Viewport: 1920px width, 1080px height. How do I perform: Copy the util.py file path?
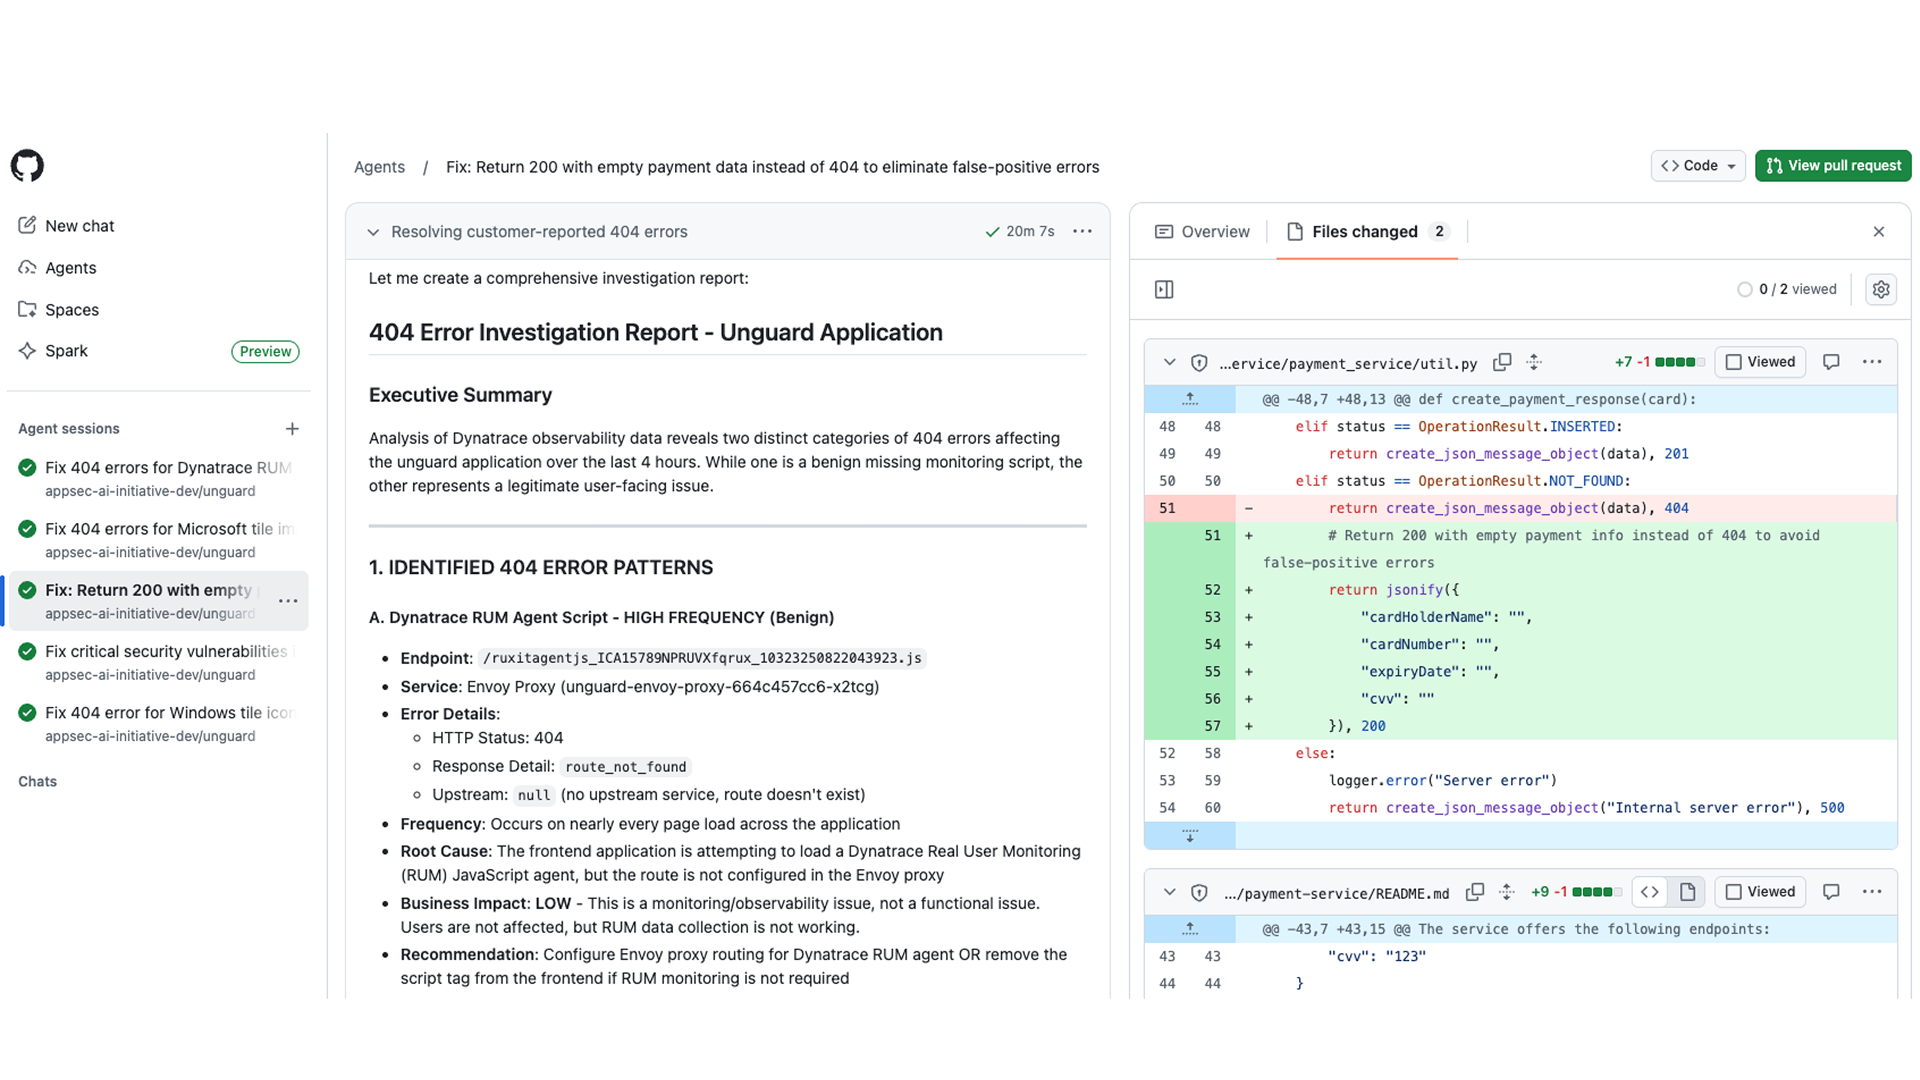(x=1502, y=362)
